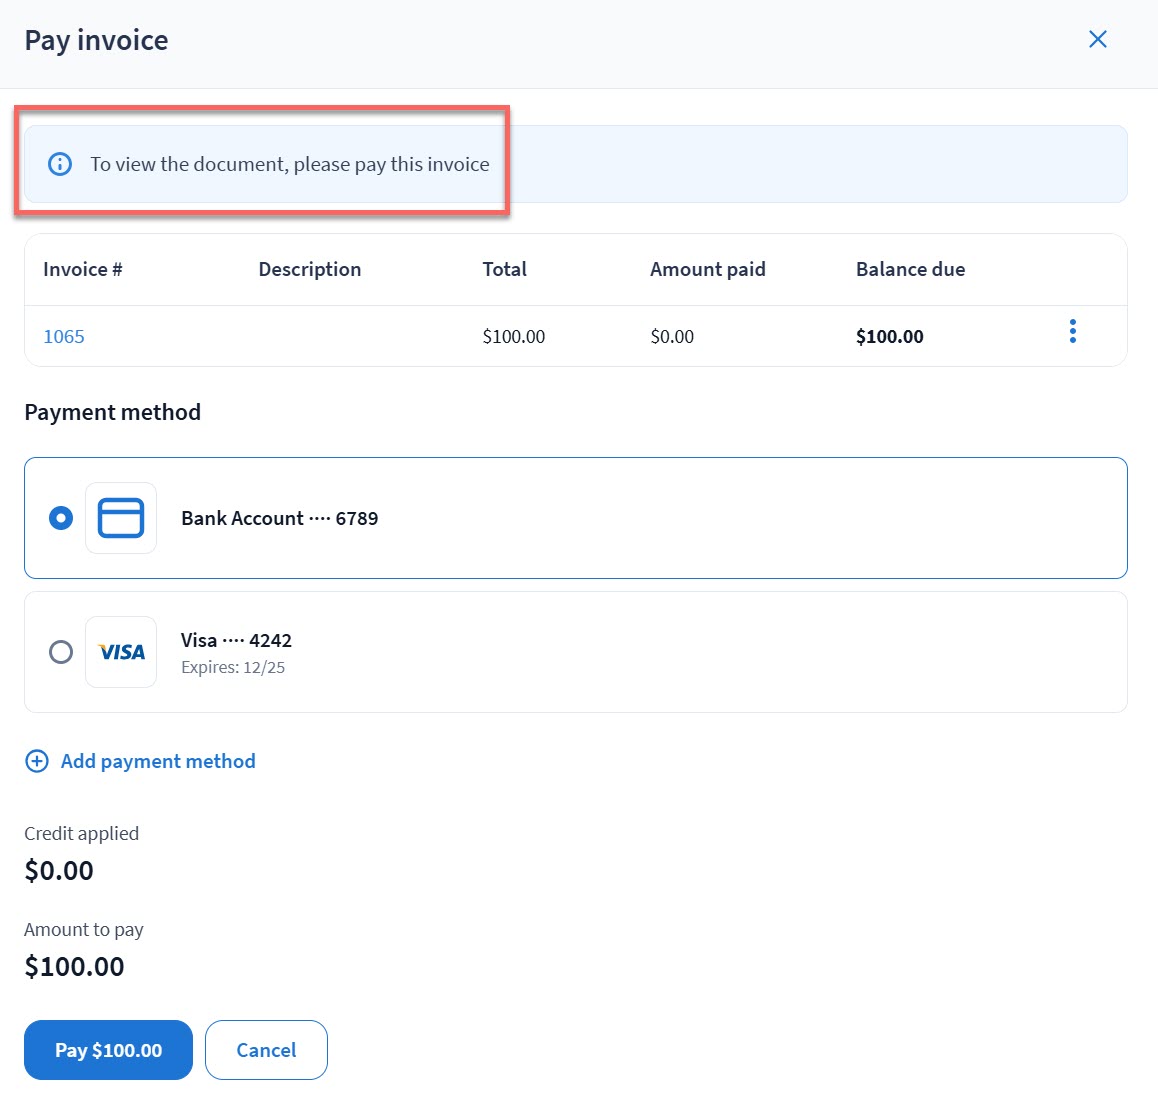Click the Add payment method link
The height and width of the screenshot is (1115, 1158).
(x=158, y=761)
